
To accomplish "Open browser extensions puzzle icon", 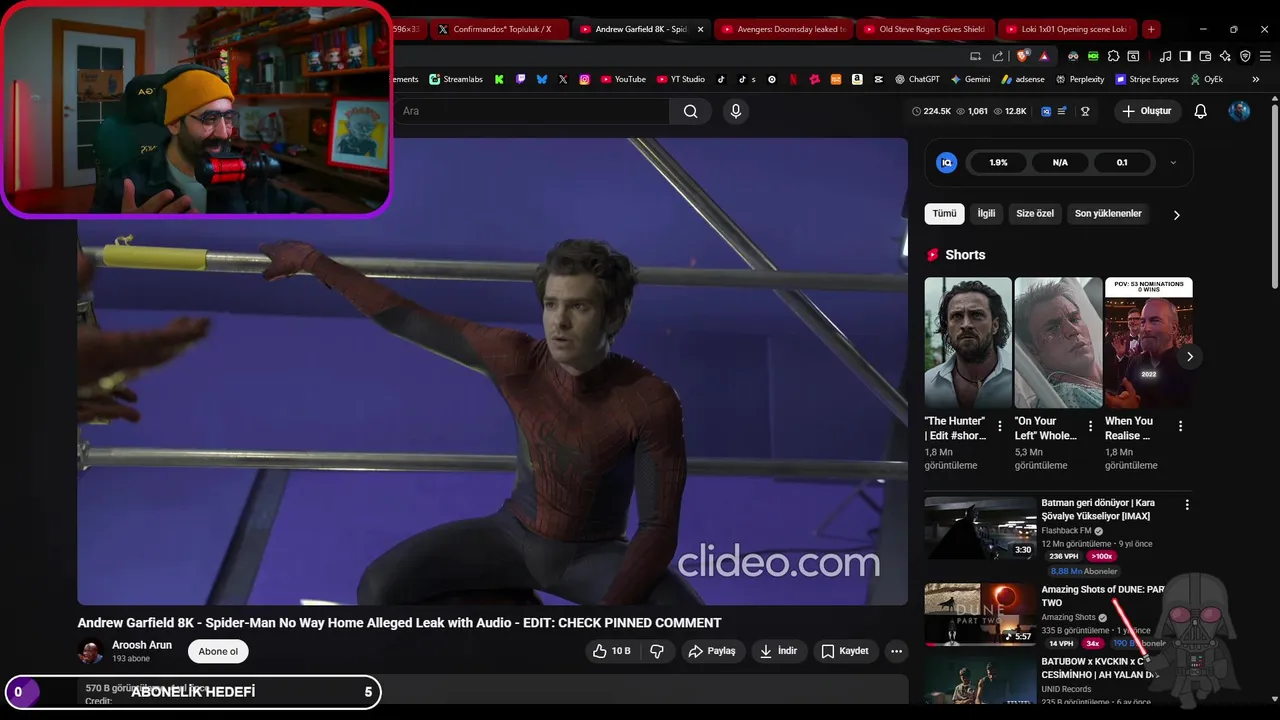I will click(1113, 57).
